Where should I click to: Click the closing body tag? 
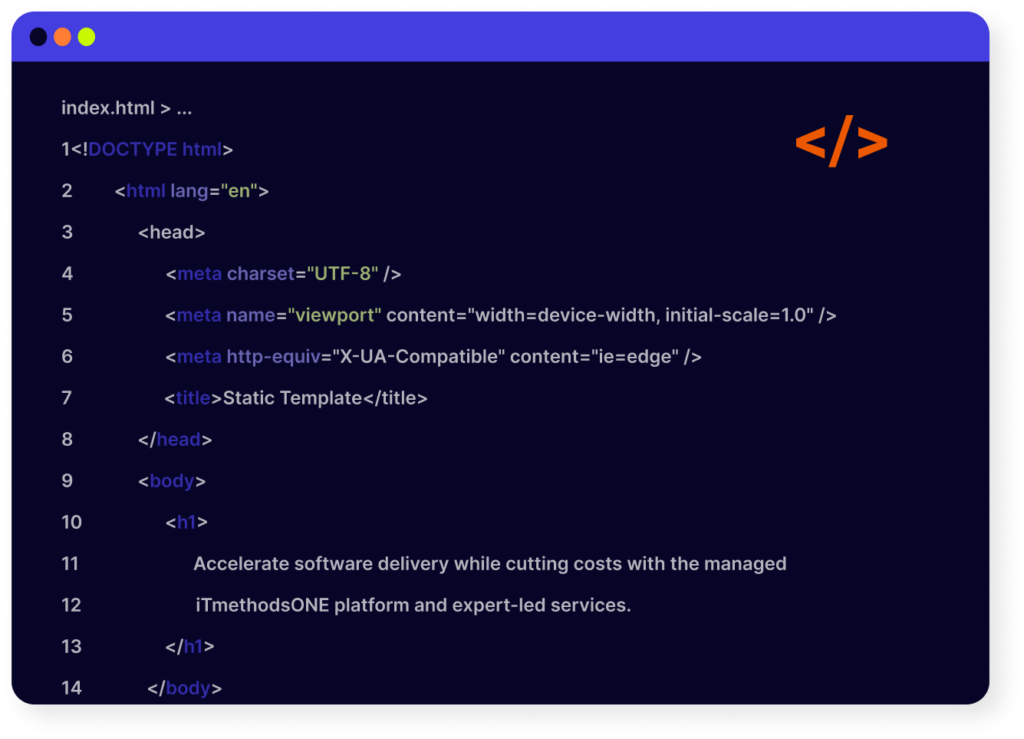click(185, 688)
